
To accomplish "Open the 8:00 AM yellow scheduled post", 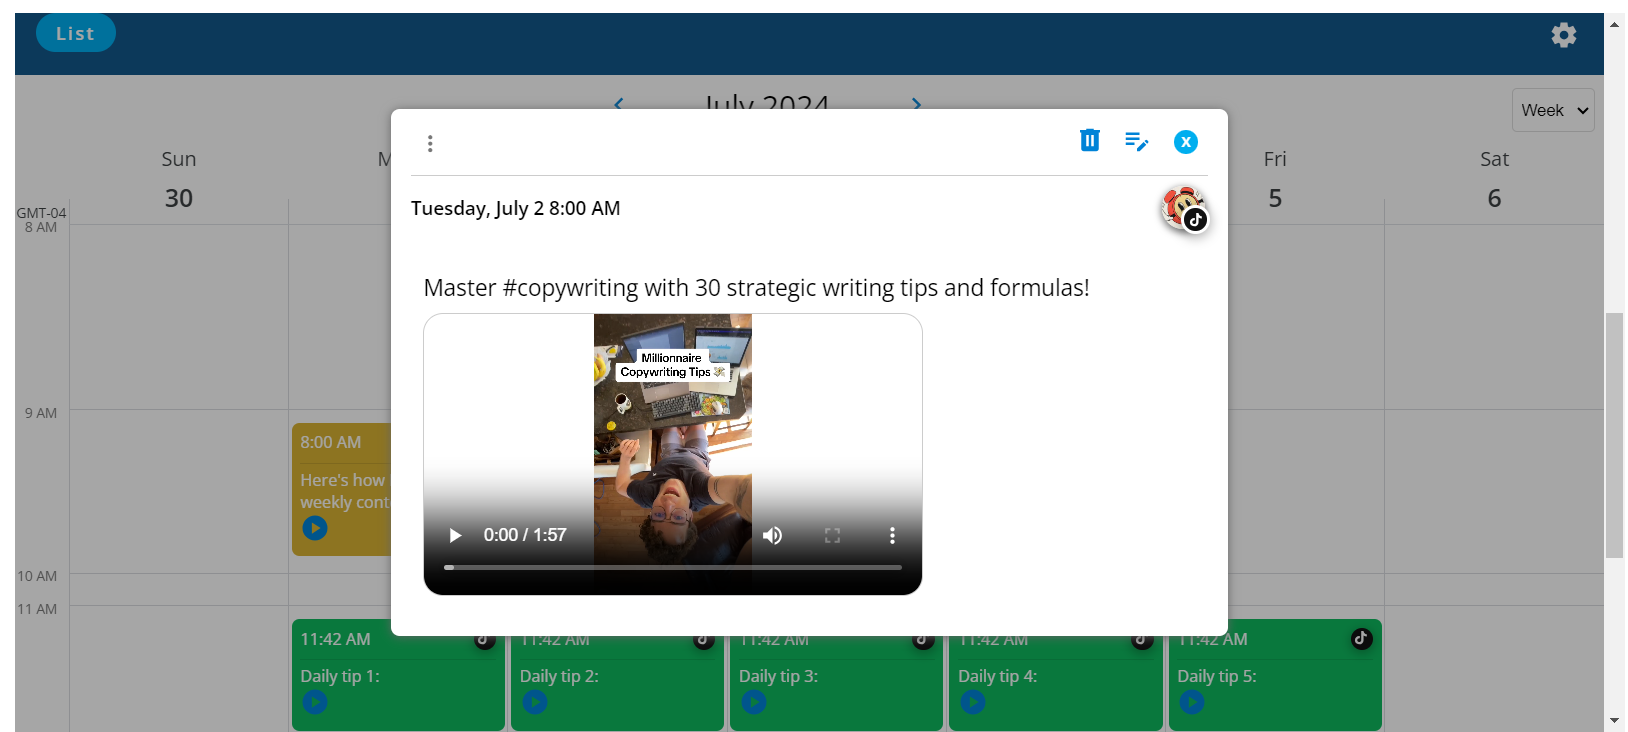I will point(340,480).
